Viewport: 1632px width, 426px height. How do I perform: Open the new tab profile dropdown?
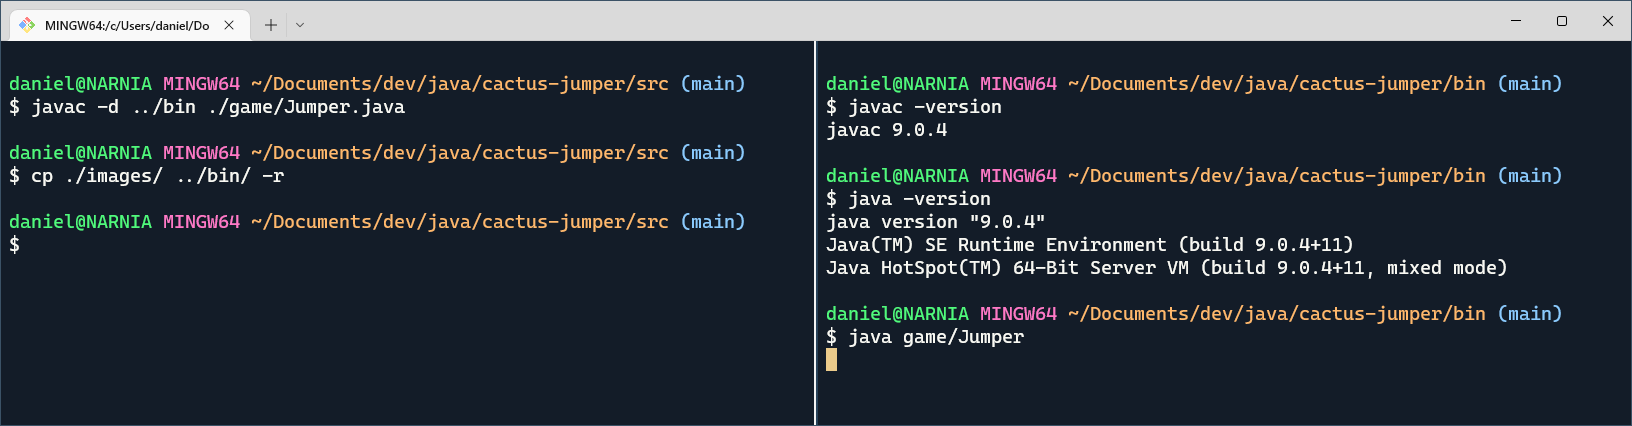pyautogui.click(x=299, y=25)
